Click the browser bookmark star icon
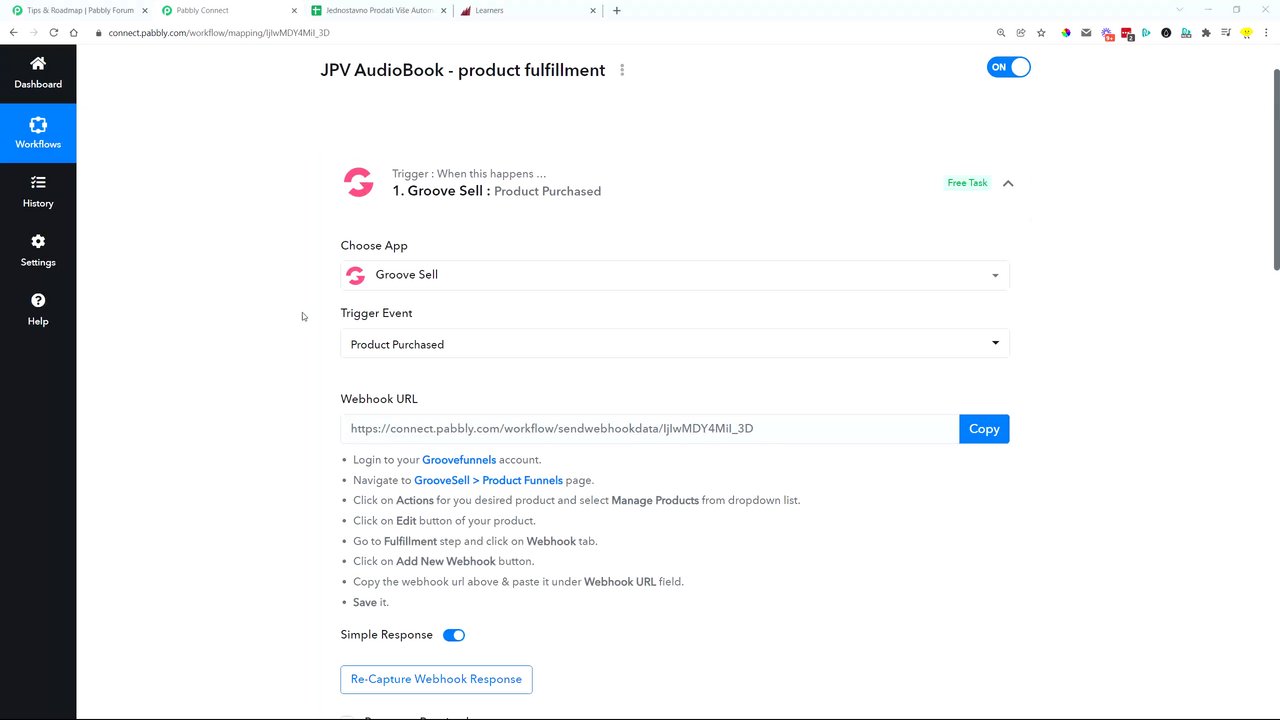The height and width of the screenshot is (720, 1280). pos(1041,33)
